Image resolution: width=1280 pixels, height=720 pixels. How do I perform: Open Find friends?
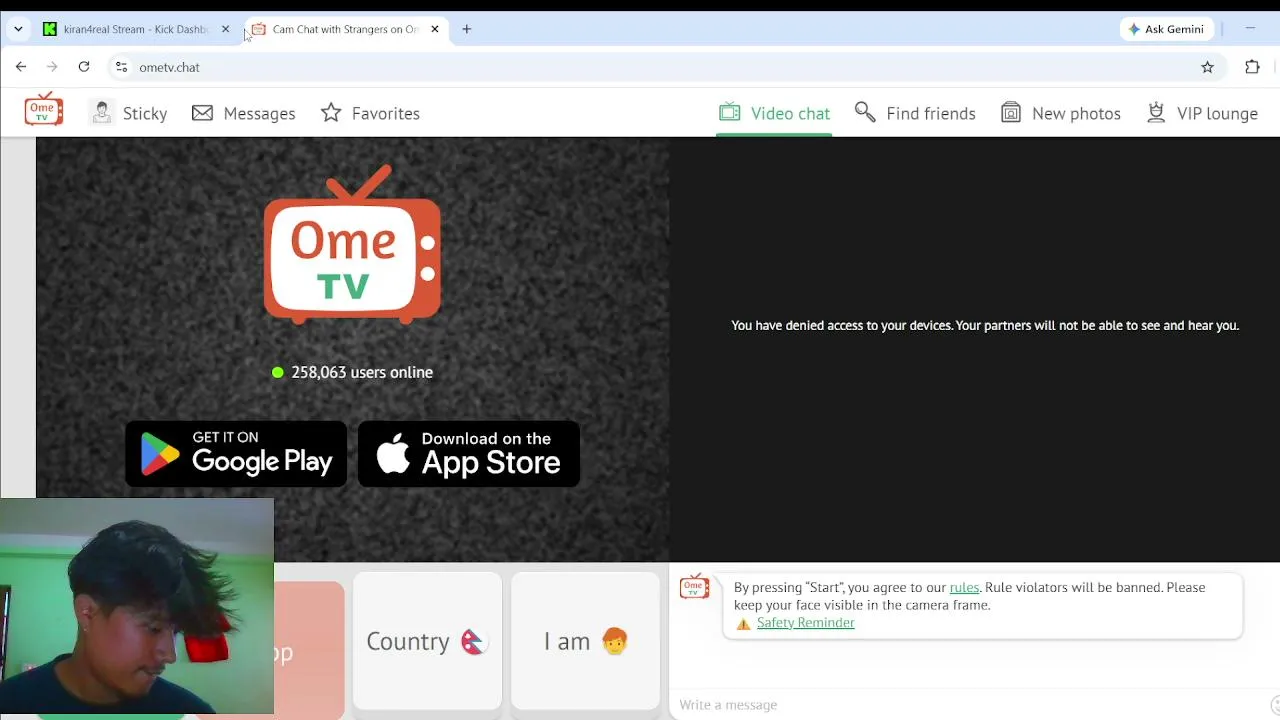(915, 113)
